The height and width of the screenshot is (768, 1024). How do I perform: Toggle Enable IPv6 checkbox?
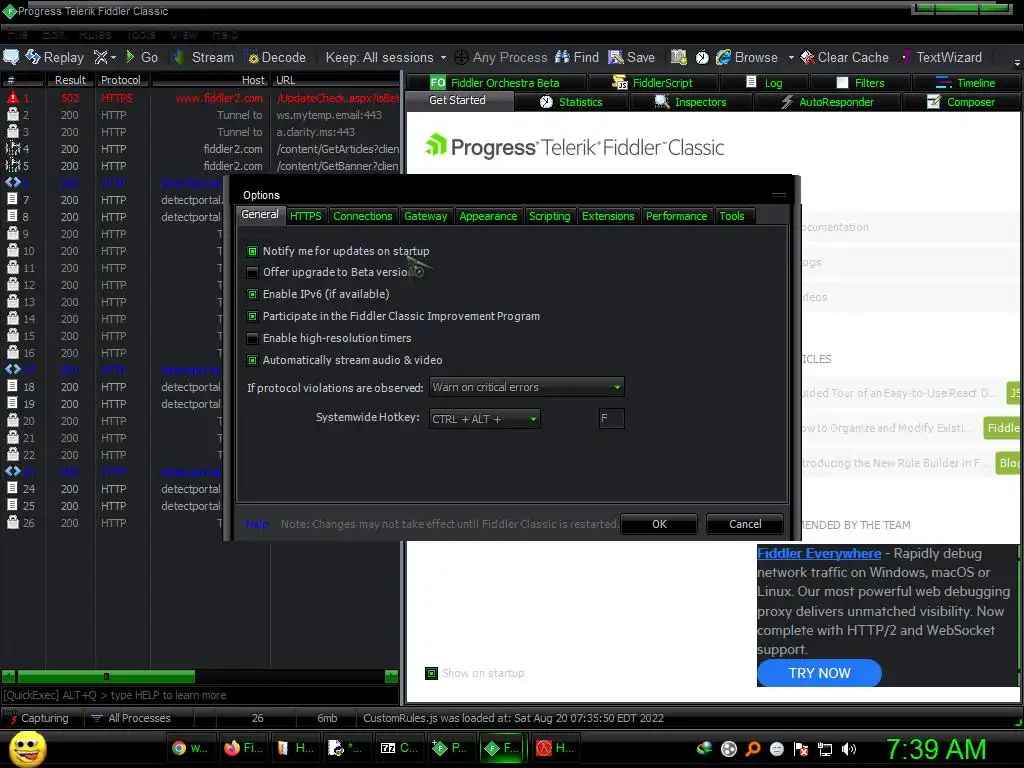pos(252,295)
